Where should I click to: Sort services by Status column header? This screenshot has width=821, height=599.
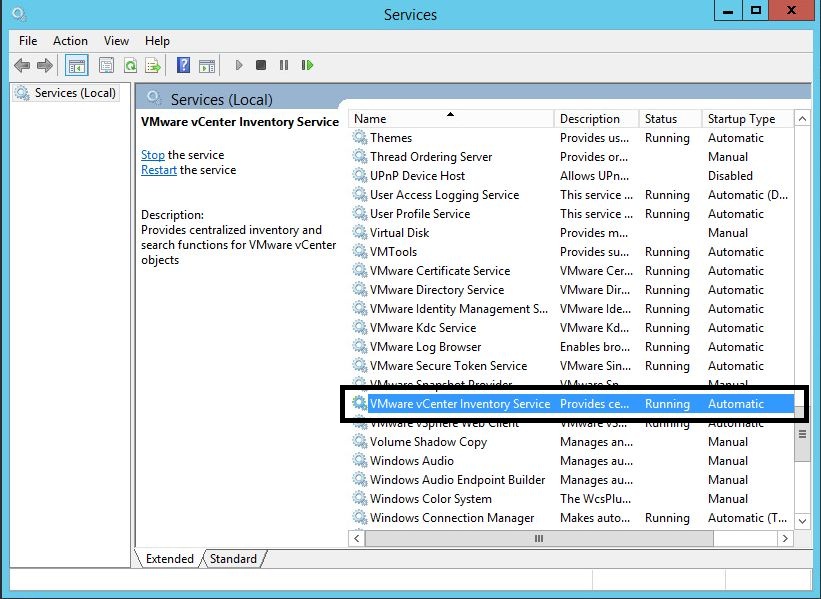click(x=661, y=119)
